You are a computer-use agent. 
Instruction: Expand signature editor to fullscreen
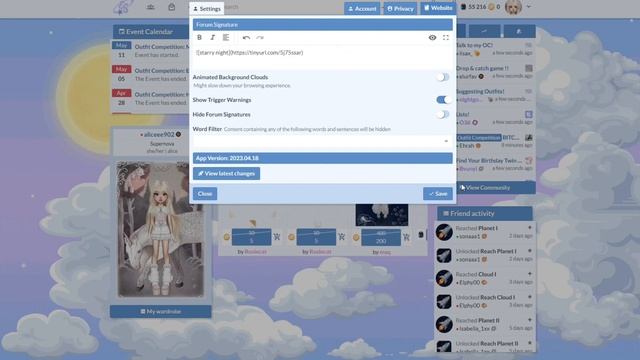(x=446, y=38)
